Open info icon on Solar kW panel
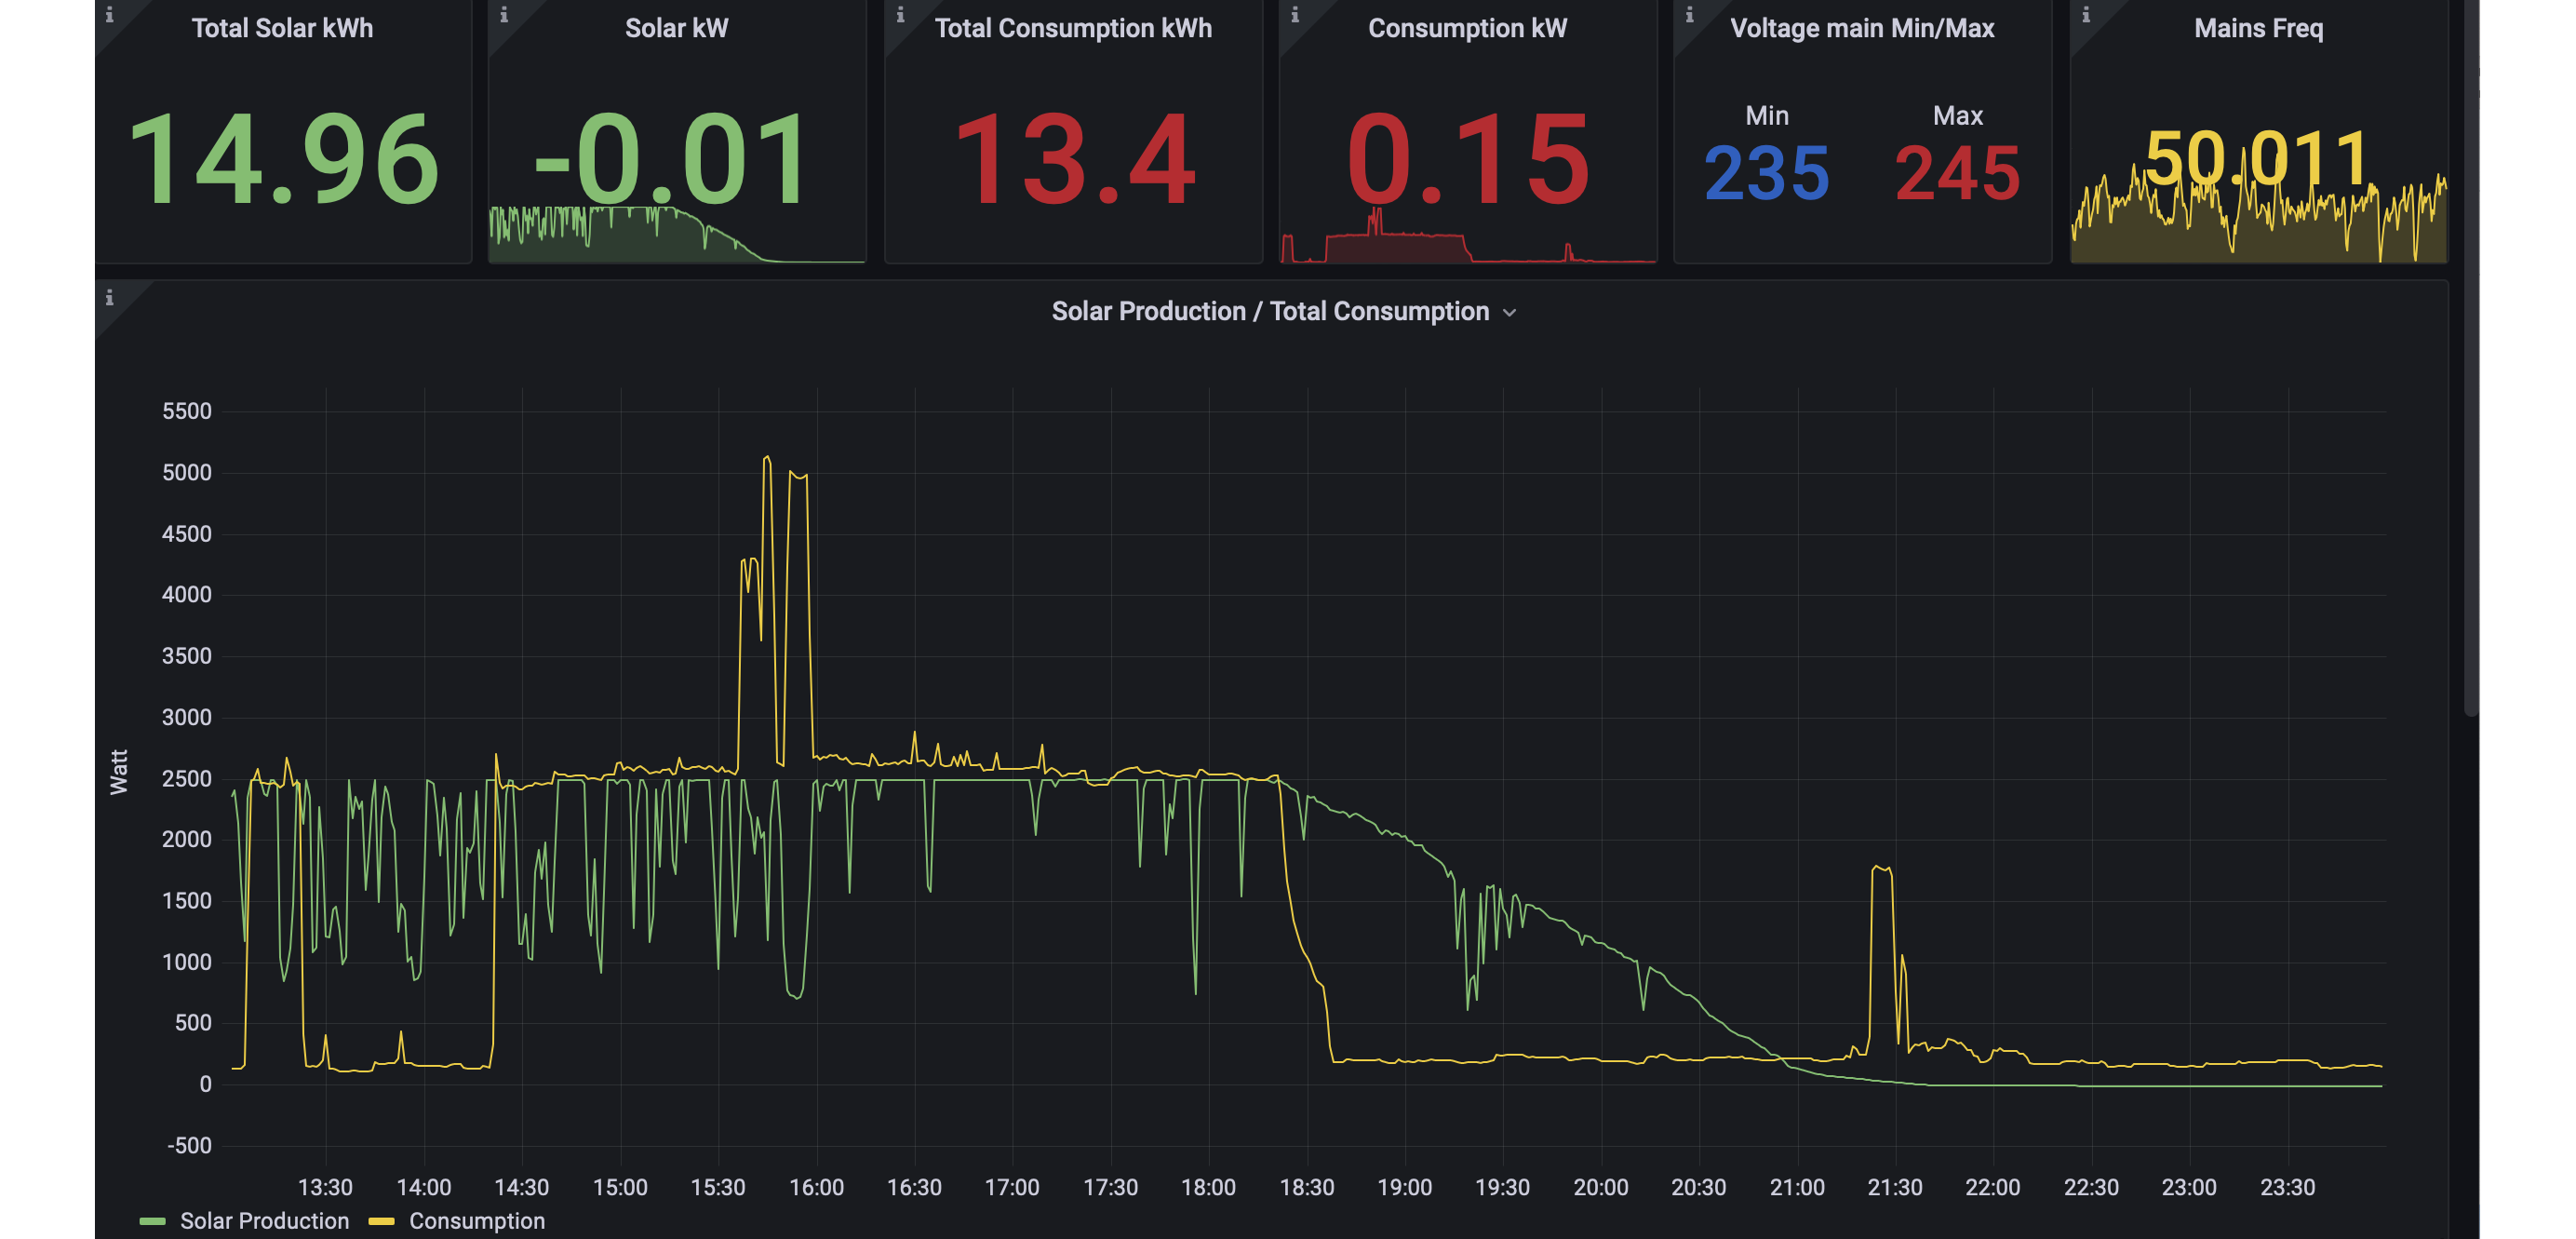The image size is (2576, 1239). 504,15
